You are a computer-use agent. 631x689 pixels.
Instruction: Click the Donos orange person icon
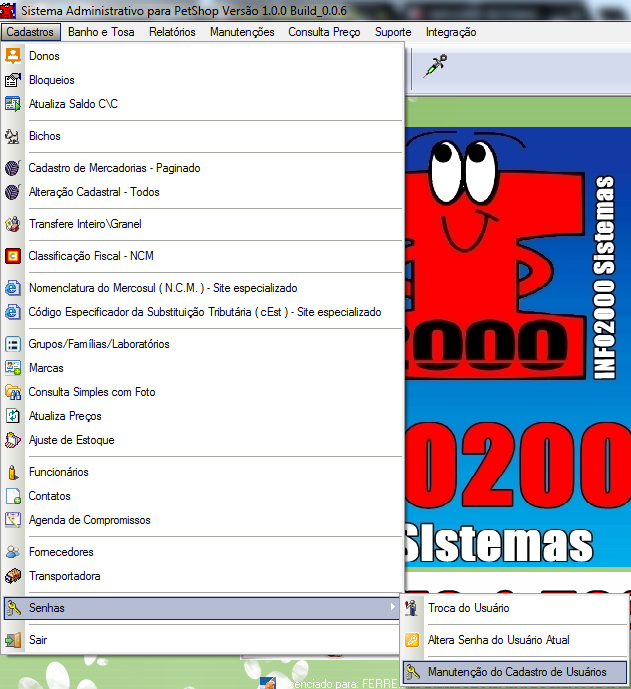tap(13, 56)
